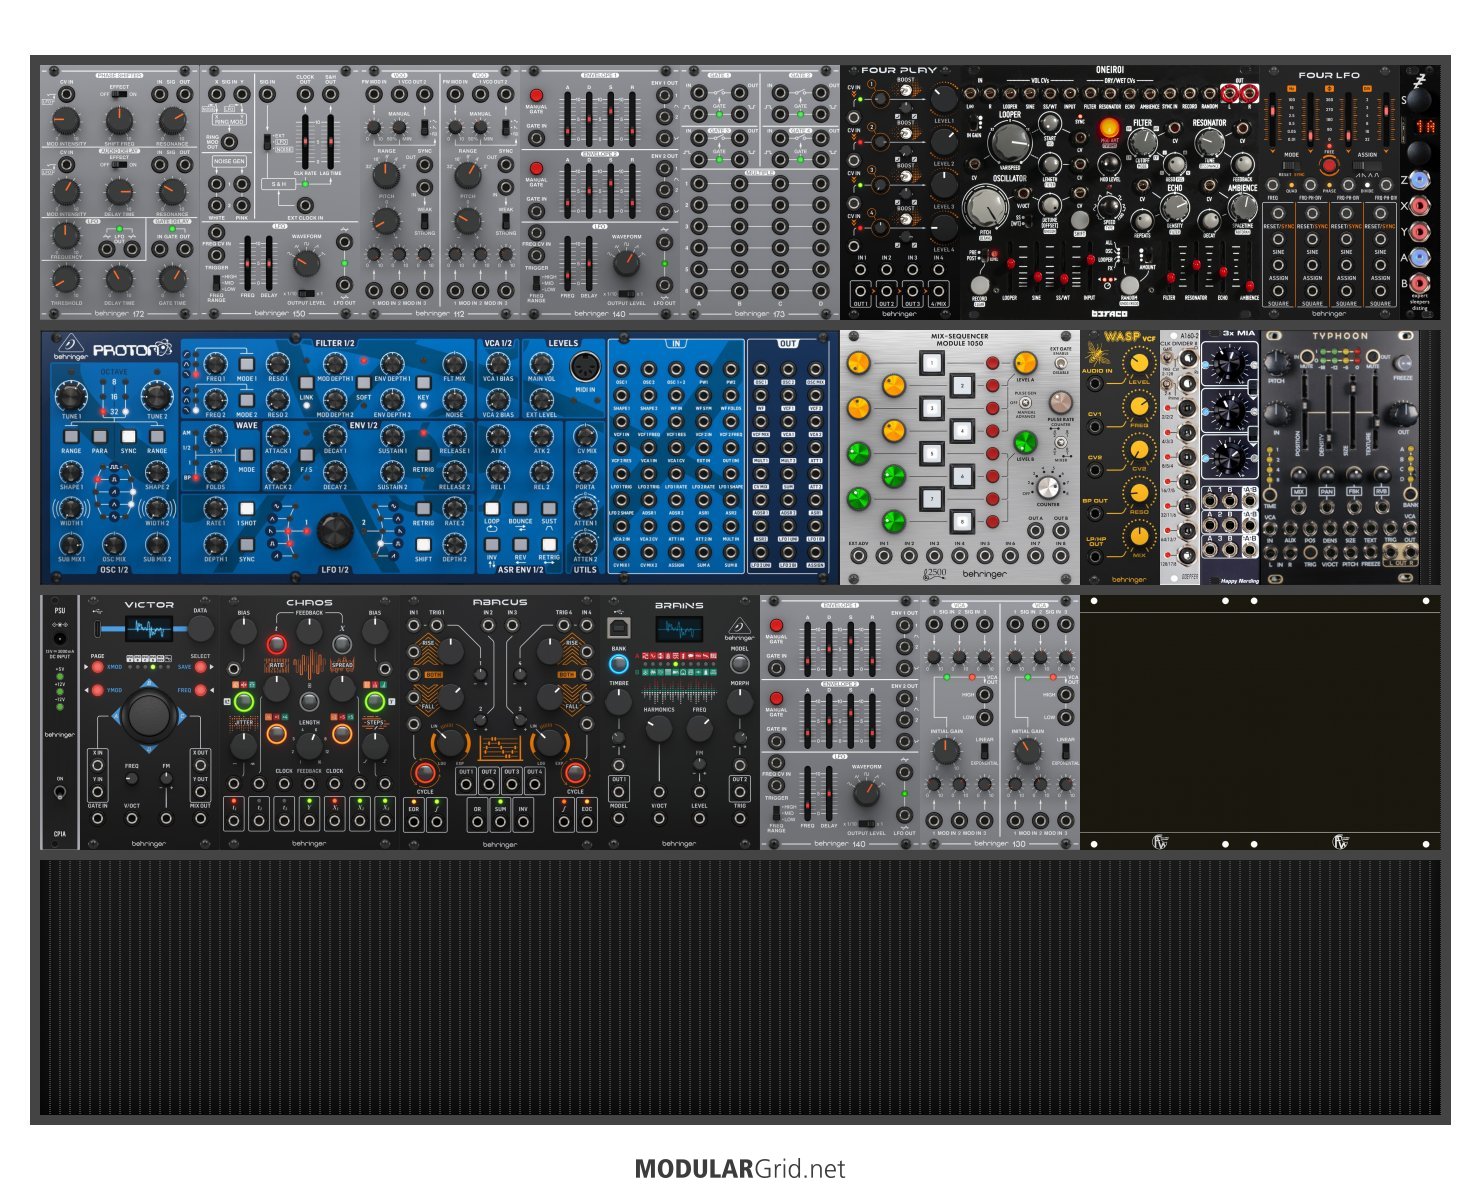Click Envelope 1 Attack slider on top-row 140
The image size is (1481, 1190).
pyautogui.click(x=568, y=118)
